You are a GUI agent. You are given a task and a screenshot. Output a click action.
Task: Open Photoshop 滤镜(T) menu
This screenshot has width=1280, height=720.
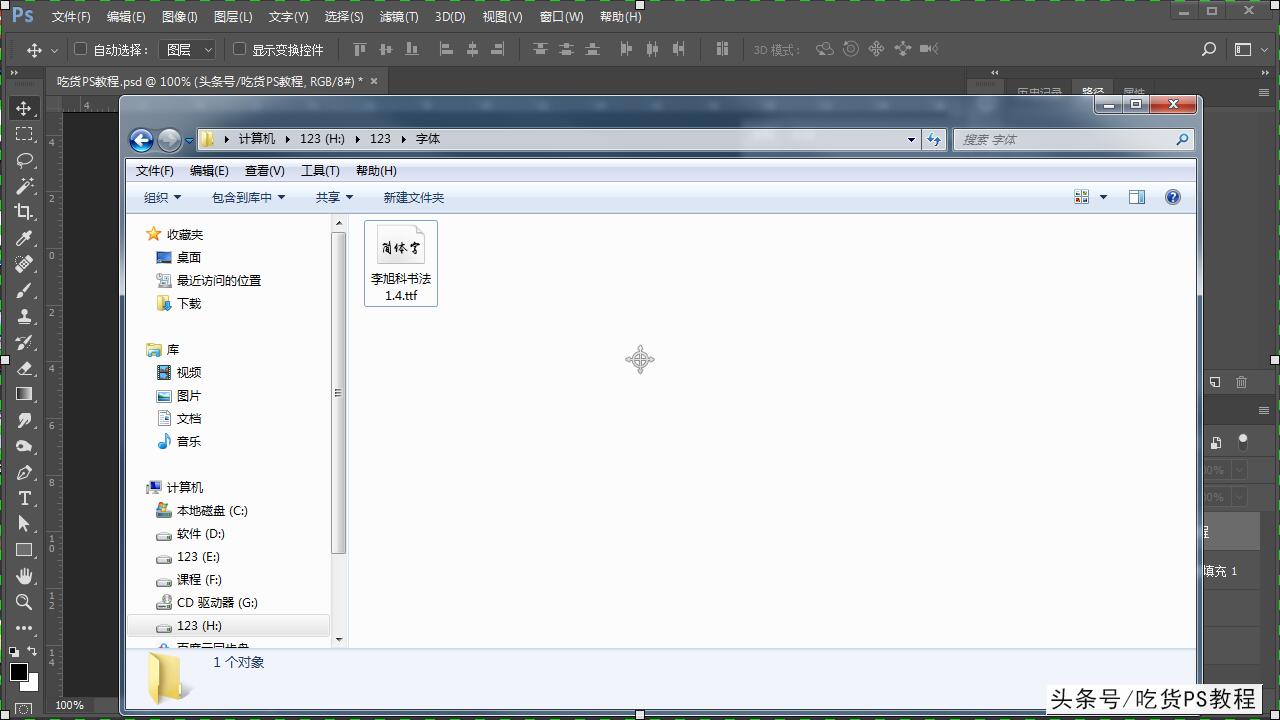coord(399,17)
